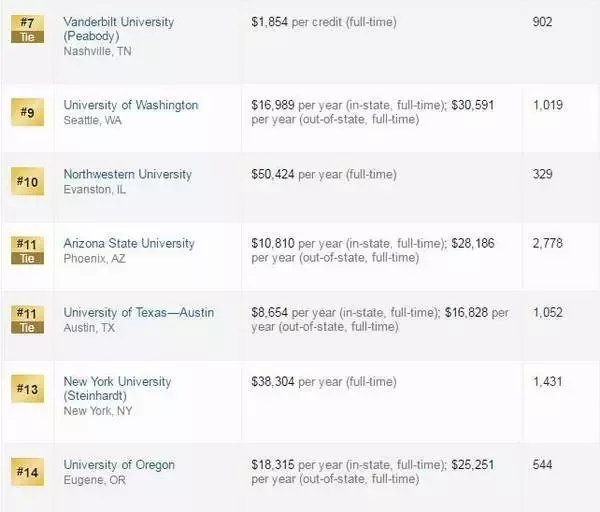
Task: Open Vanderbilt University (Peabody) link
Action: tap(119, 29)
